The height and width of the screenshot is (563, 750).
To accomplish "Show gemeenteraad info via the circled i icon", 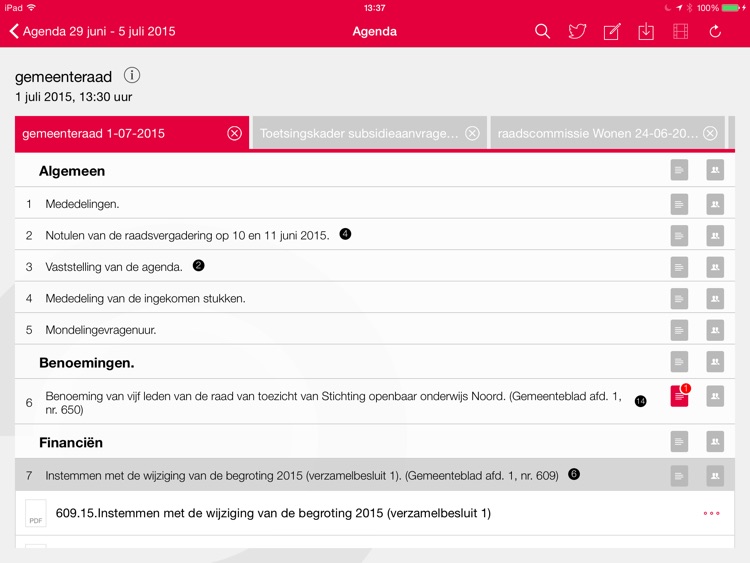I will pyautogui.click(x=132, y=76).
